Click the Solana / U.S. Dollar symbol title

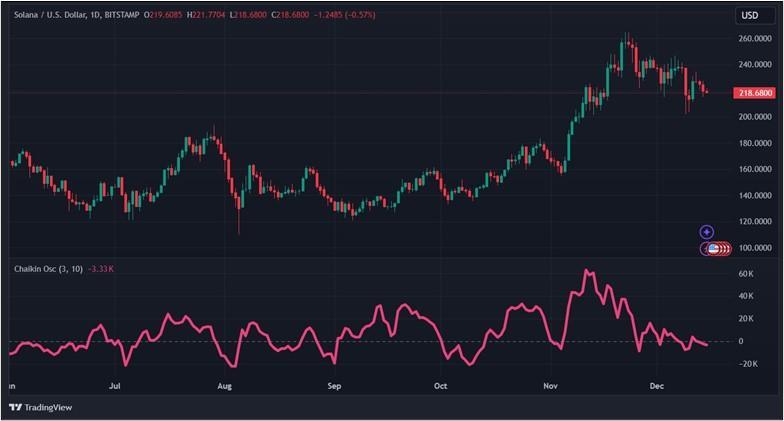click(50, 15)
